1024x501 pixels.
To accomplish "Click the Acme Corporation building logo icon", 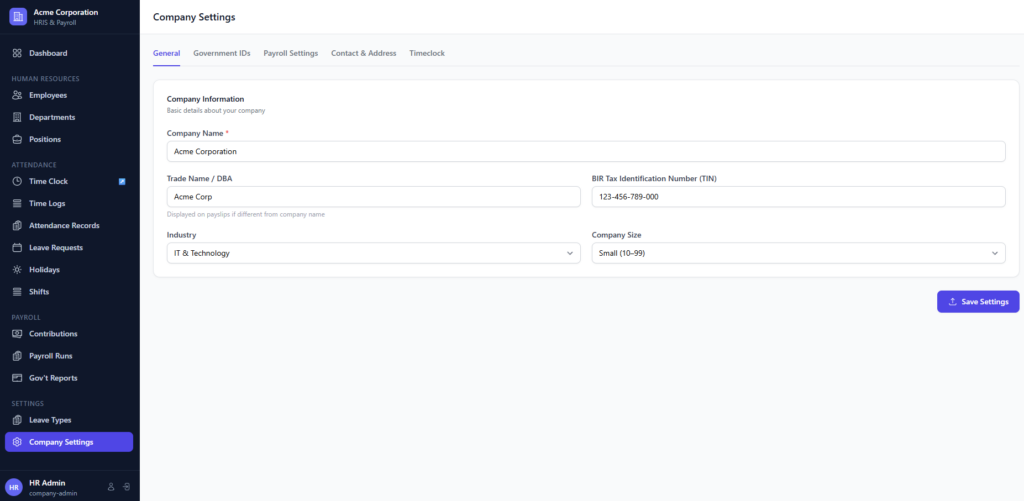I will click(x=17, y=17).
